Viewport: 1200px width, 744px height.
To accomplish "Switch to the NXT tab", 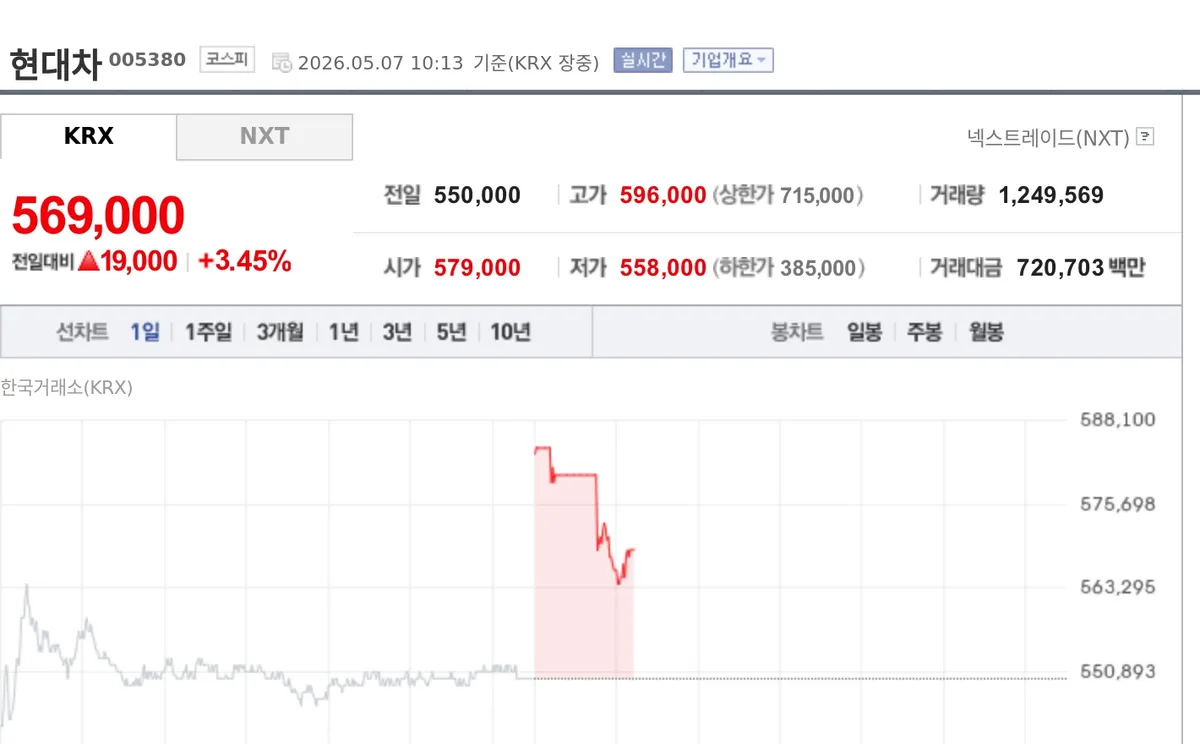I will [x=265, y=136].
